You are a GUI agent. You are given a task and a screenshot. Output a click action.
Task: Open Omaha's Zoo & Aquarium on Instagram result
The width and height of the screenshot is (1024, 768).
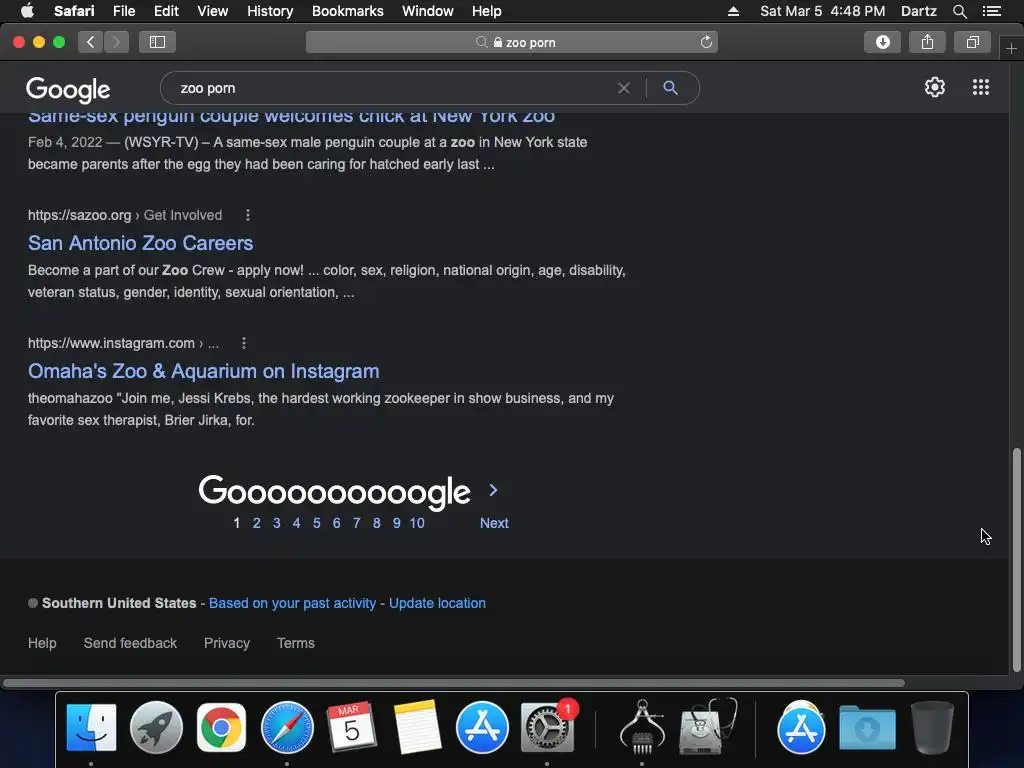pyautogui.click(x=203, y=371)
